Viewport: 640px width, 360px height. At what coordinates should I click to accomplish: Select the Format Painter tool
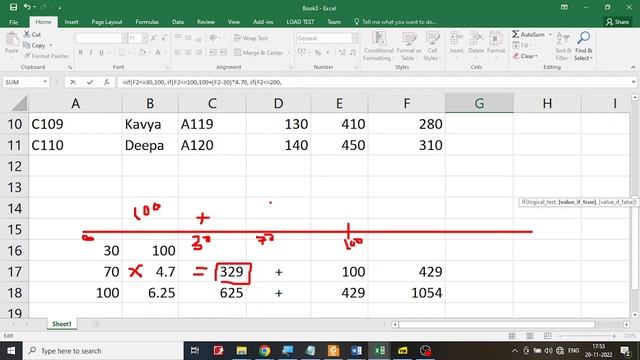[46, 56]
